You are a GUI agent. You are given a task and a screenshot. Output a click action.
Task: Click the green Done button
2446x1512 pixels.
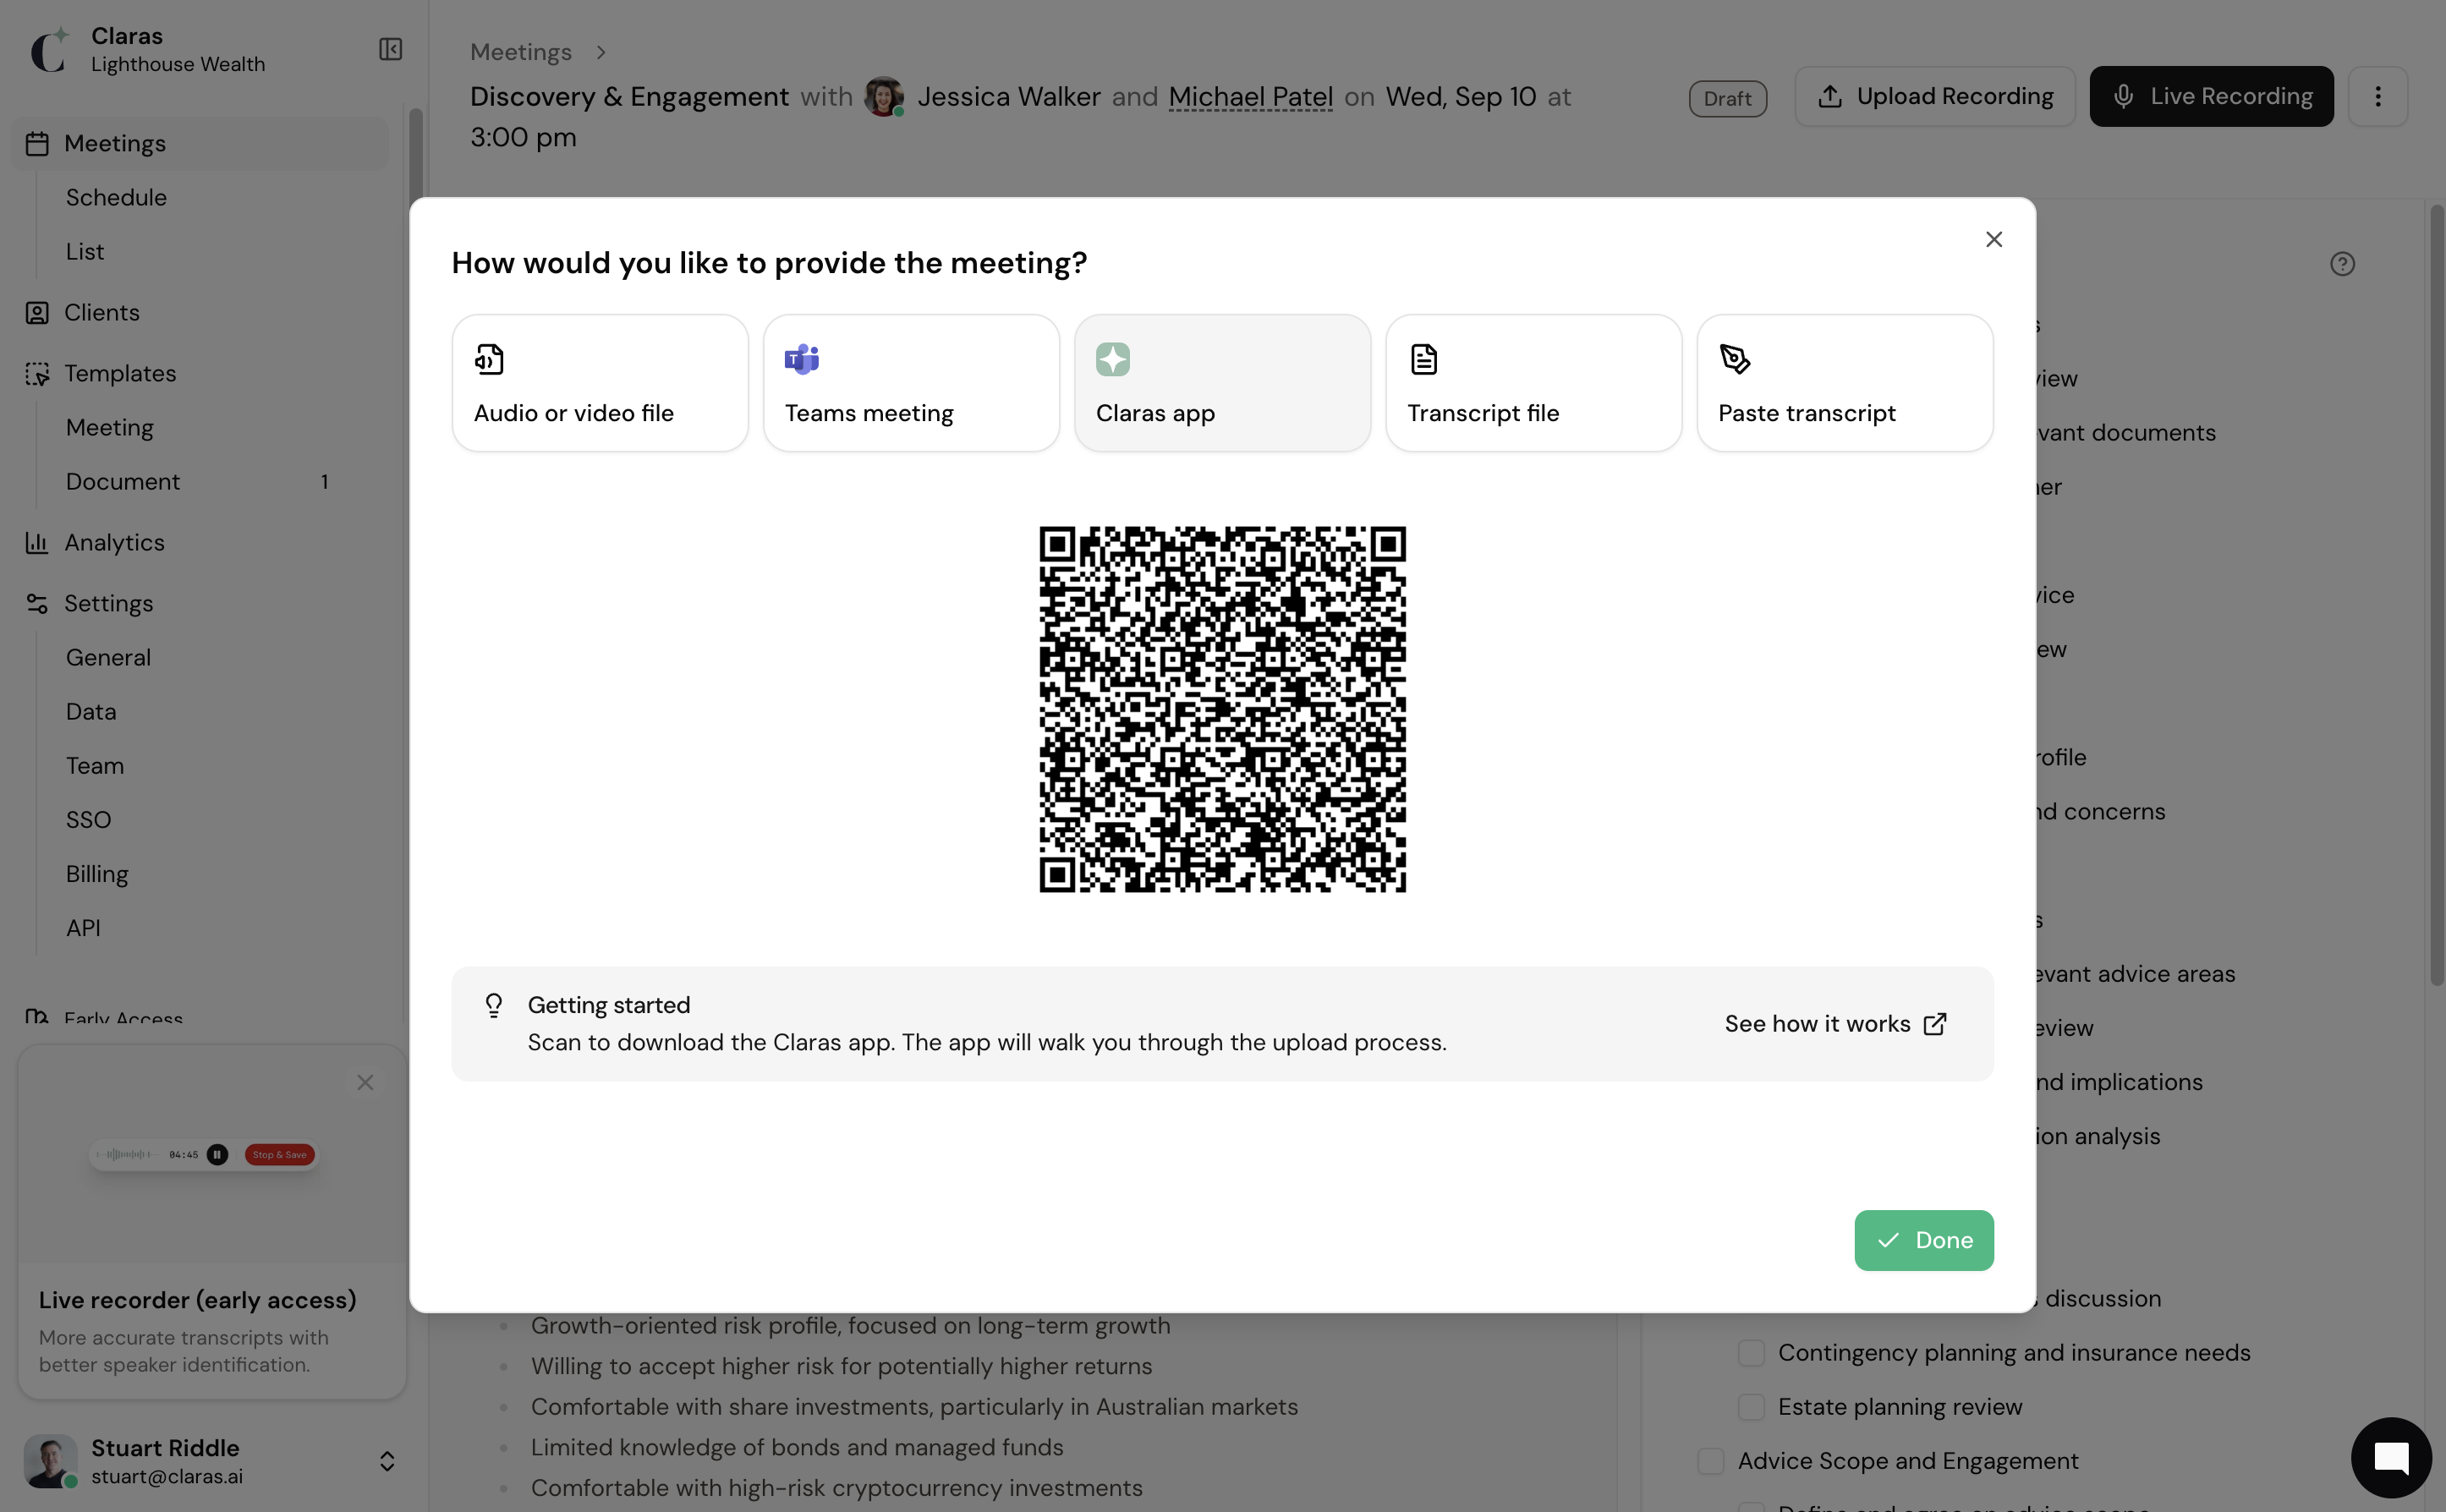tap(1923, 1240)
